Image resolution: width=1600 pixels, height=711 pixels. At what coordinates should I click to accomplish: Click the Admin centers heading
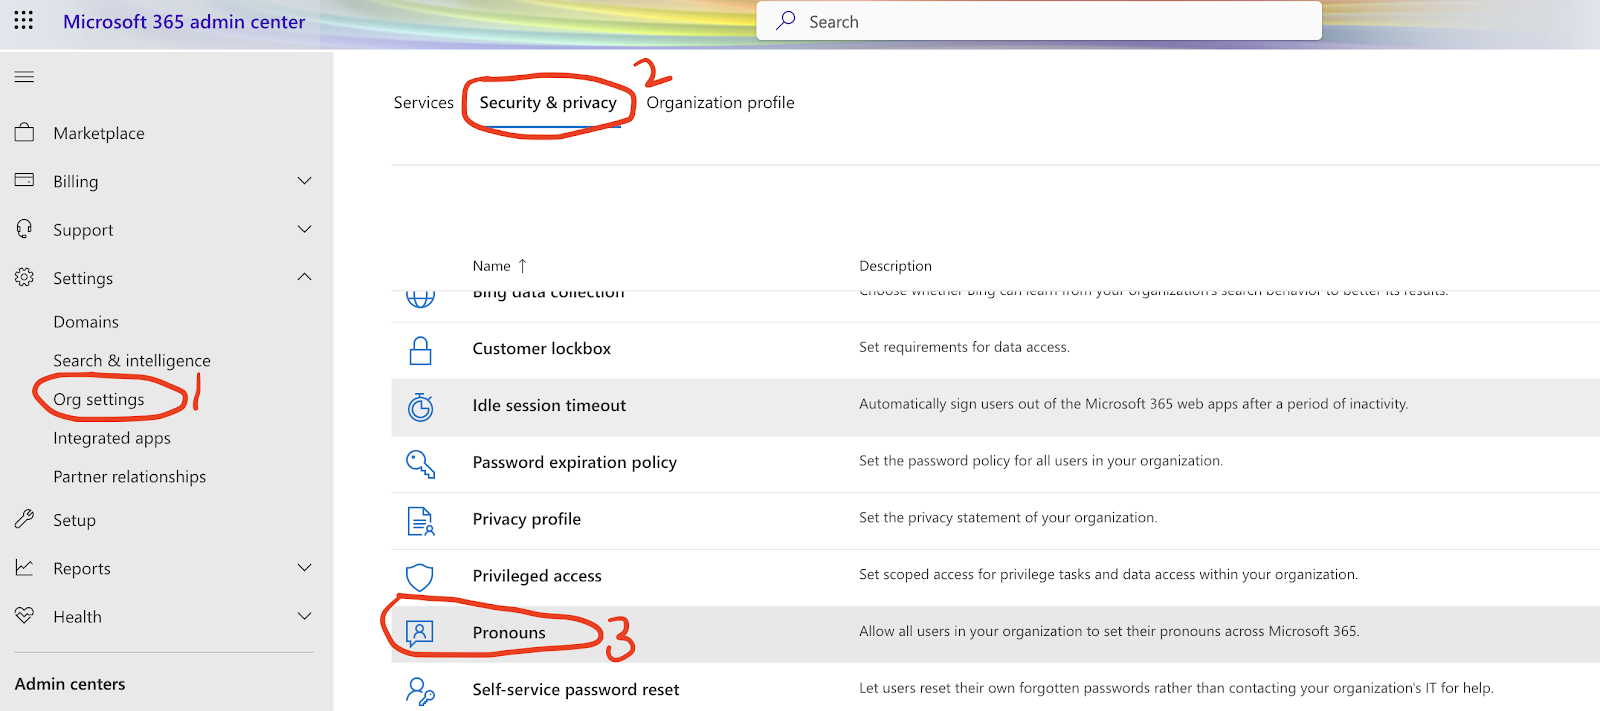70,684
